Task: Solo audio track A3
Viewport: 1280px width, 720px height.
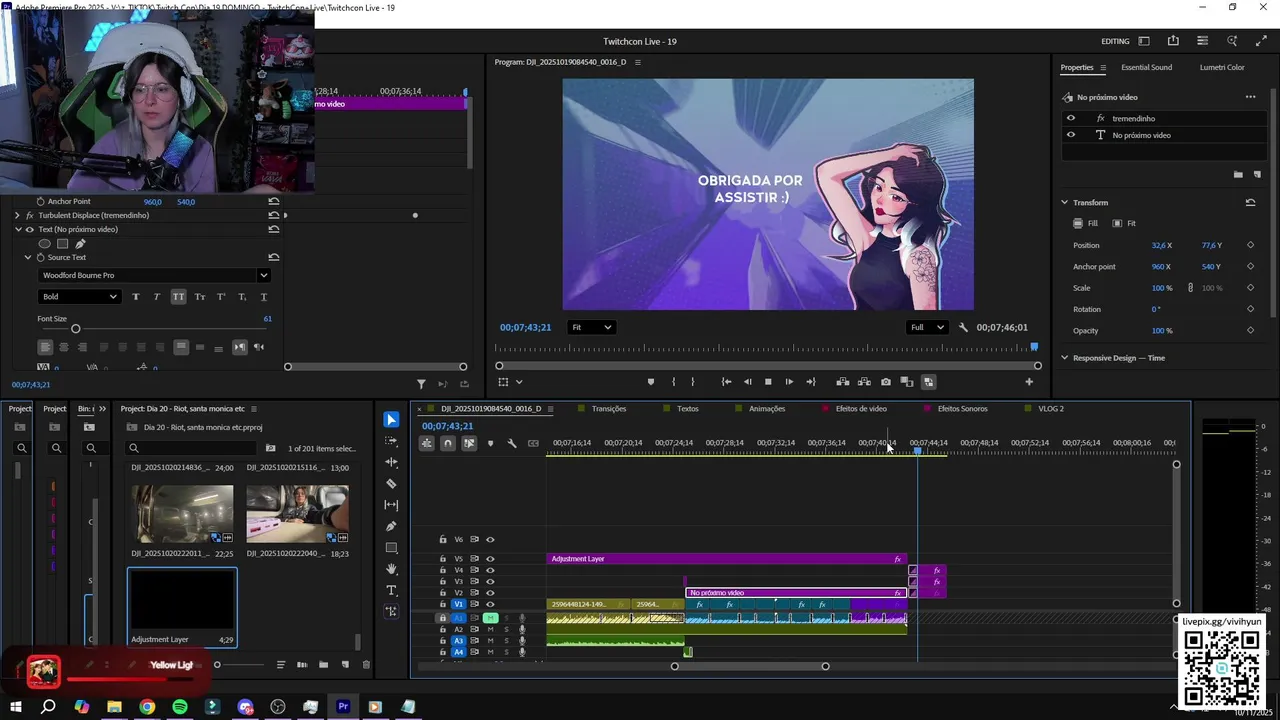Action: click(x=506, y=641)
